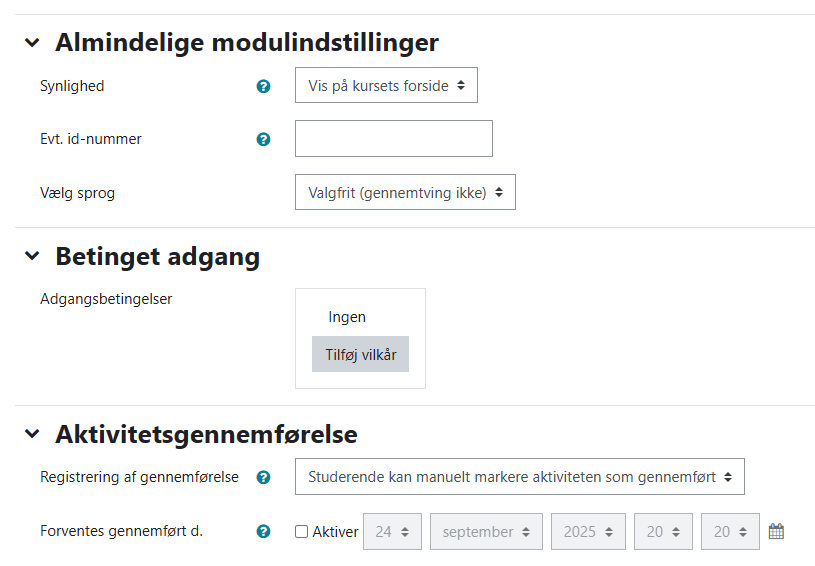Enable the Aktiver checkbox
The height and width of the screenshot is (566, 815).
click(301, 532)
